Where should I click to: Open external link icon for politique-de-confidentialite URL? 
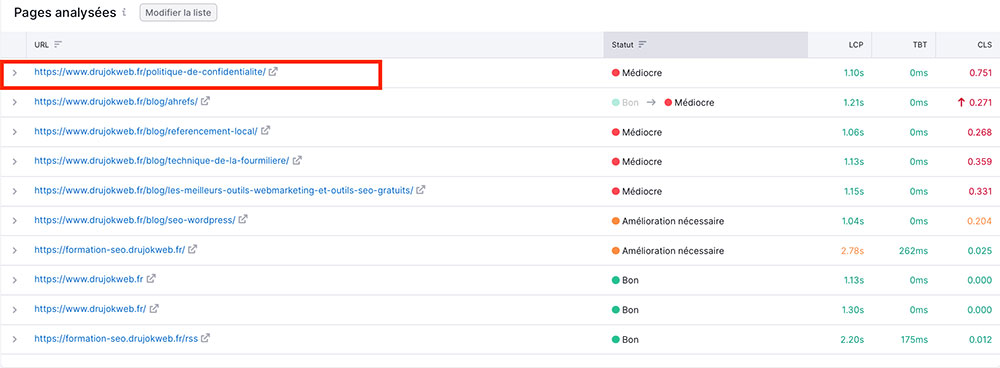click(273, 72)
